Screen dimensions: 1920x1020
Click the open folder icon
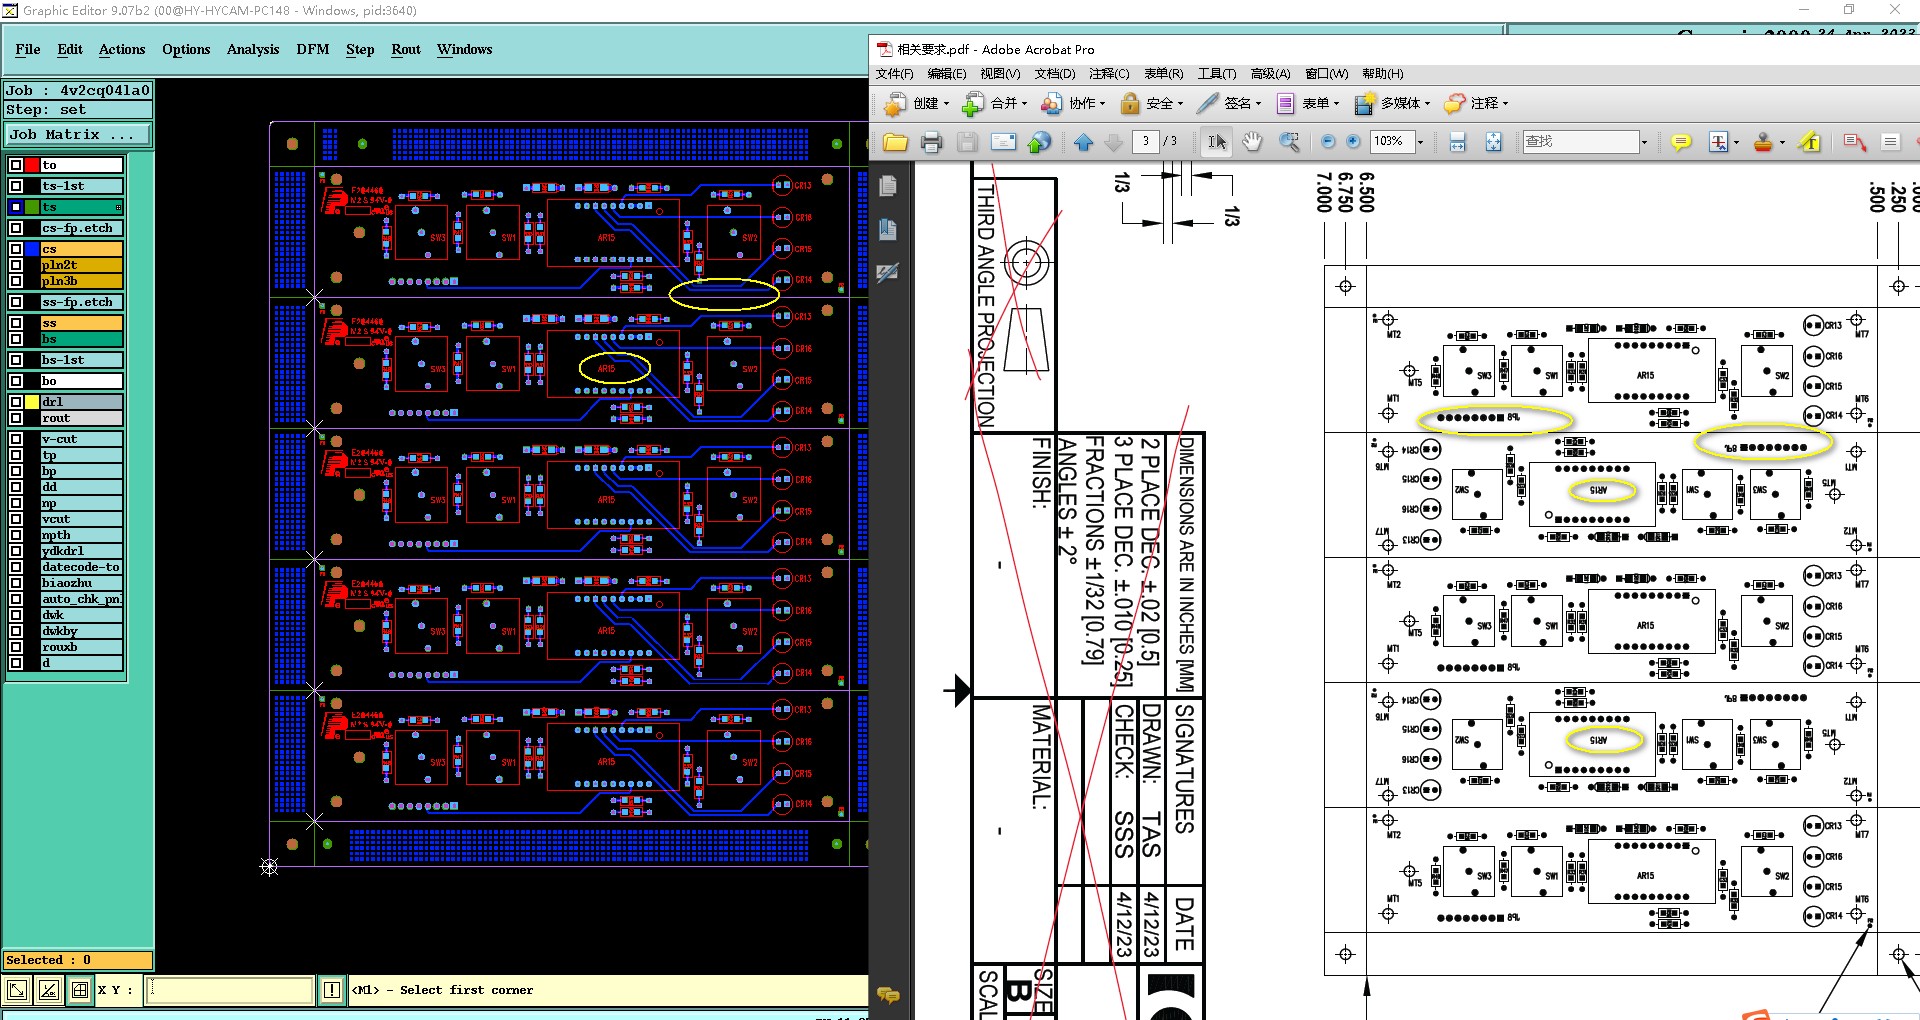tap(895, 142)
